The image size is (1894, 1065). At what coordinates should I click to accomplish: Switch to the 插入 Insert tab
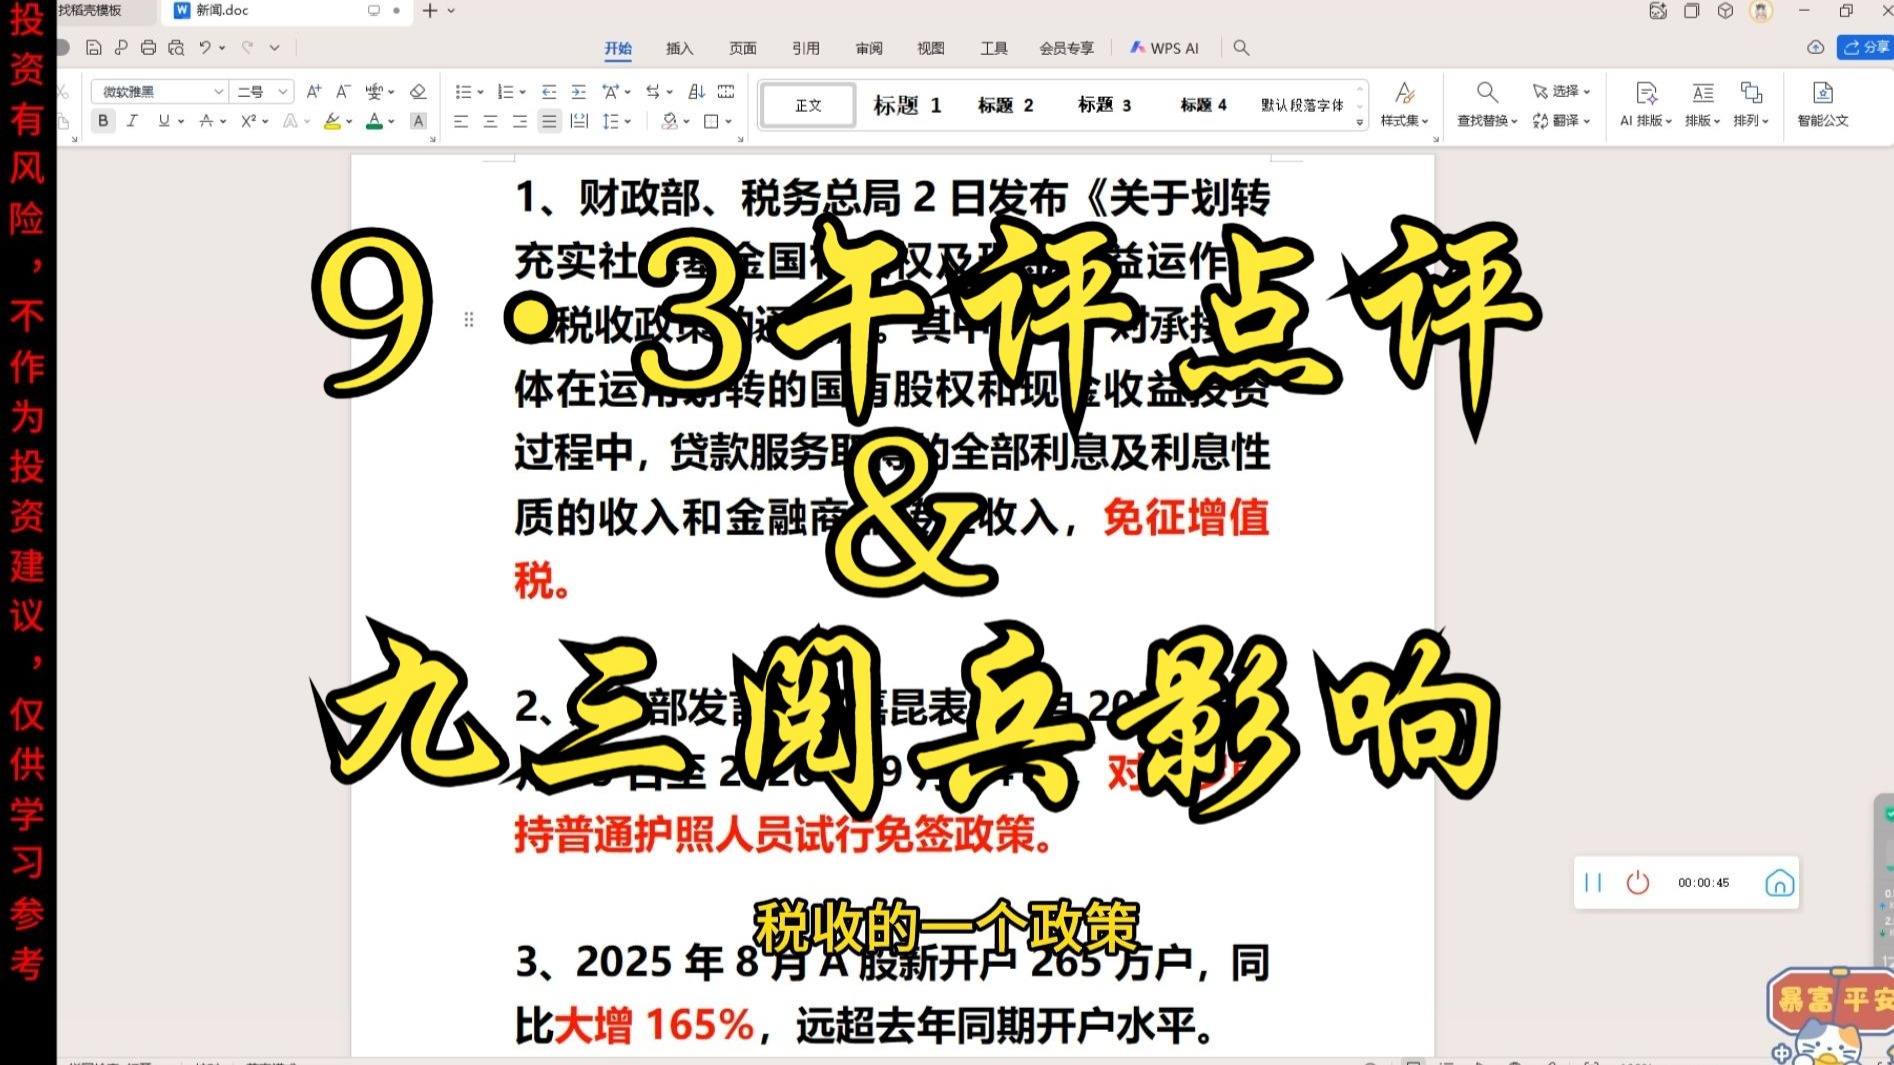pyautogui.click(x=679, y=48)
